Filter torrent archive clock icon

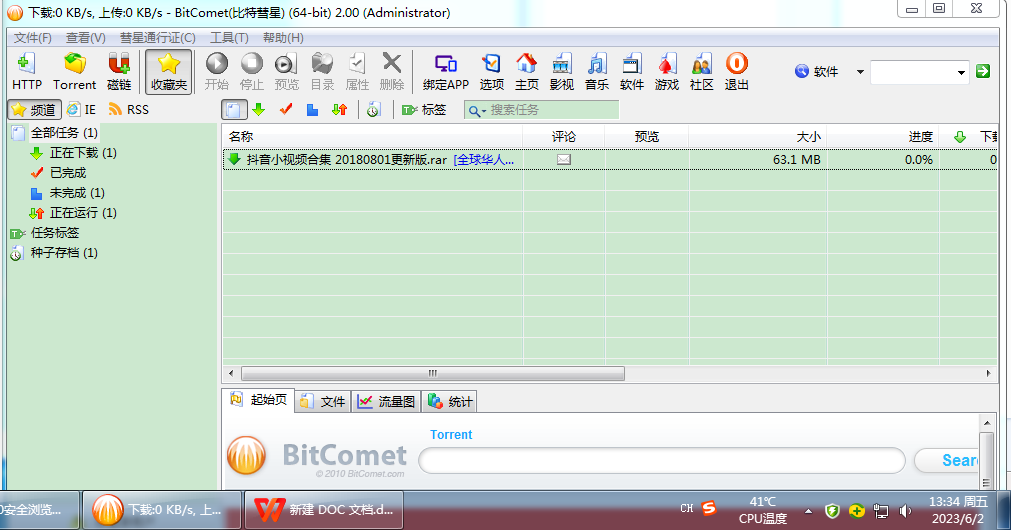point(373,110)
